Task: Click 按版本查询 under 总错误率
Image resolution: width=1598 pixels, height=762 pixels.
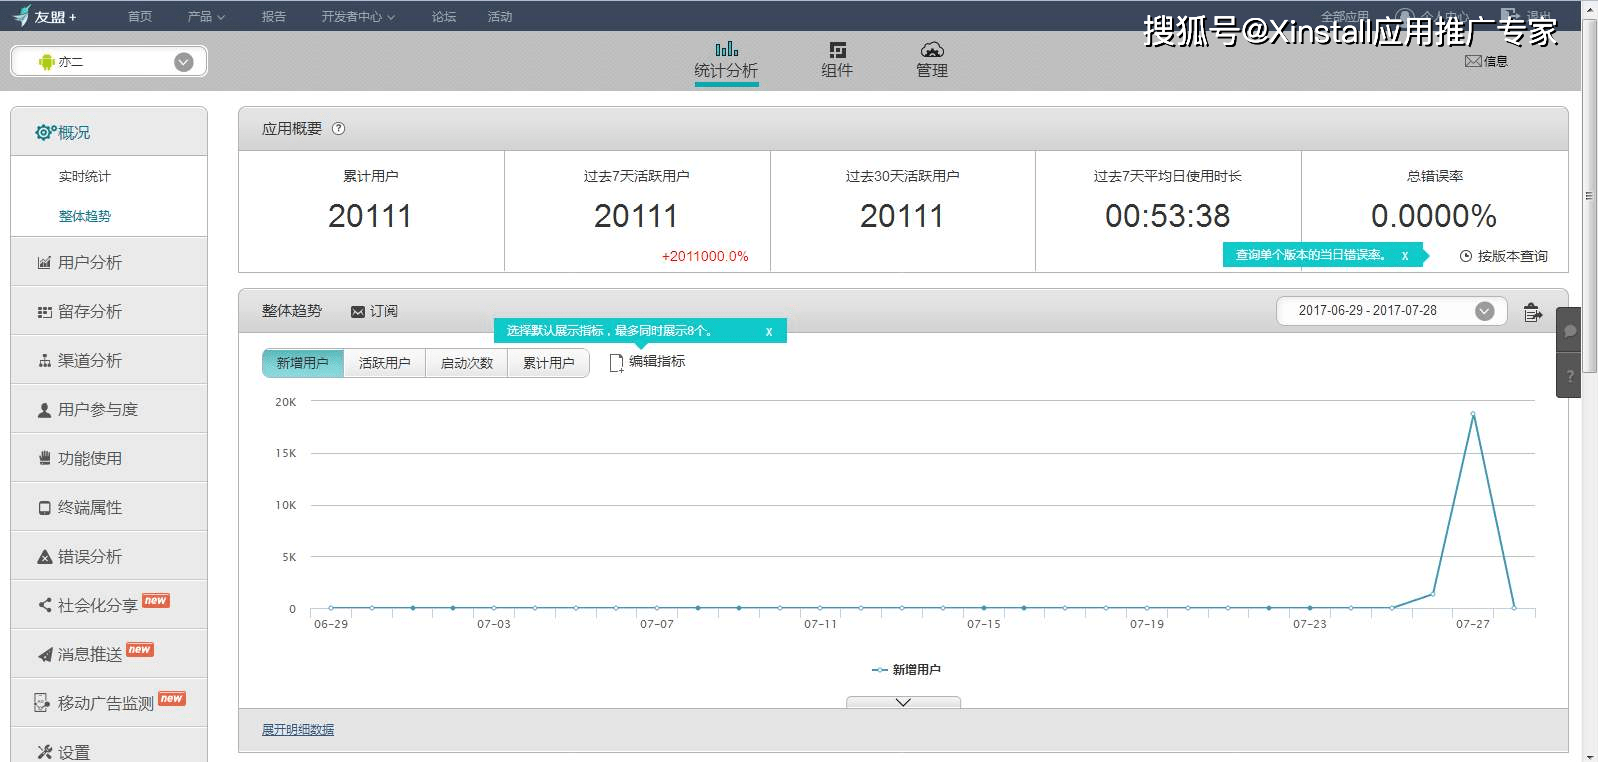Action: [x=1504, y=256]
